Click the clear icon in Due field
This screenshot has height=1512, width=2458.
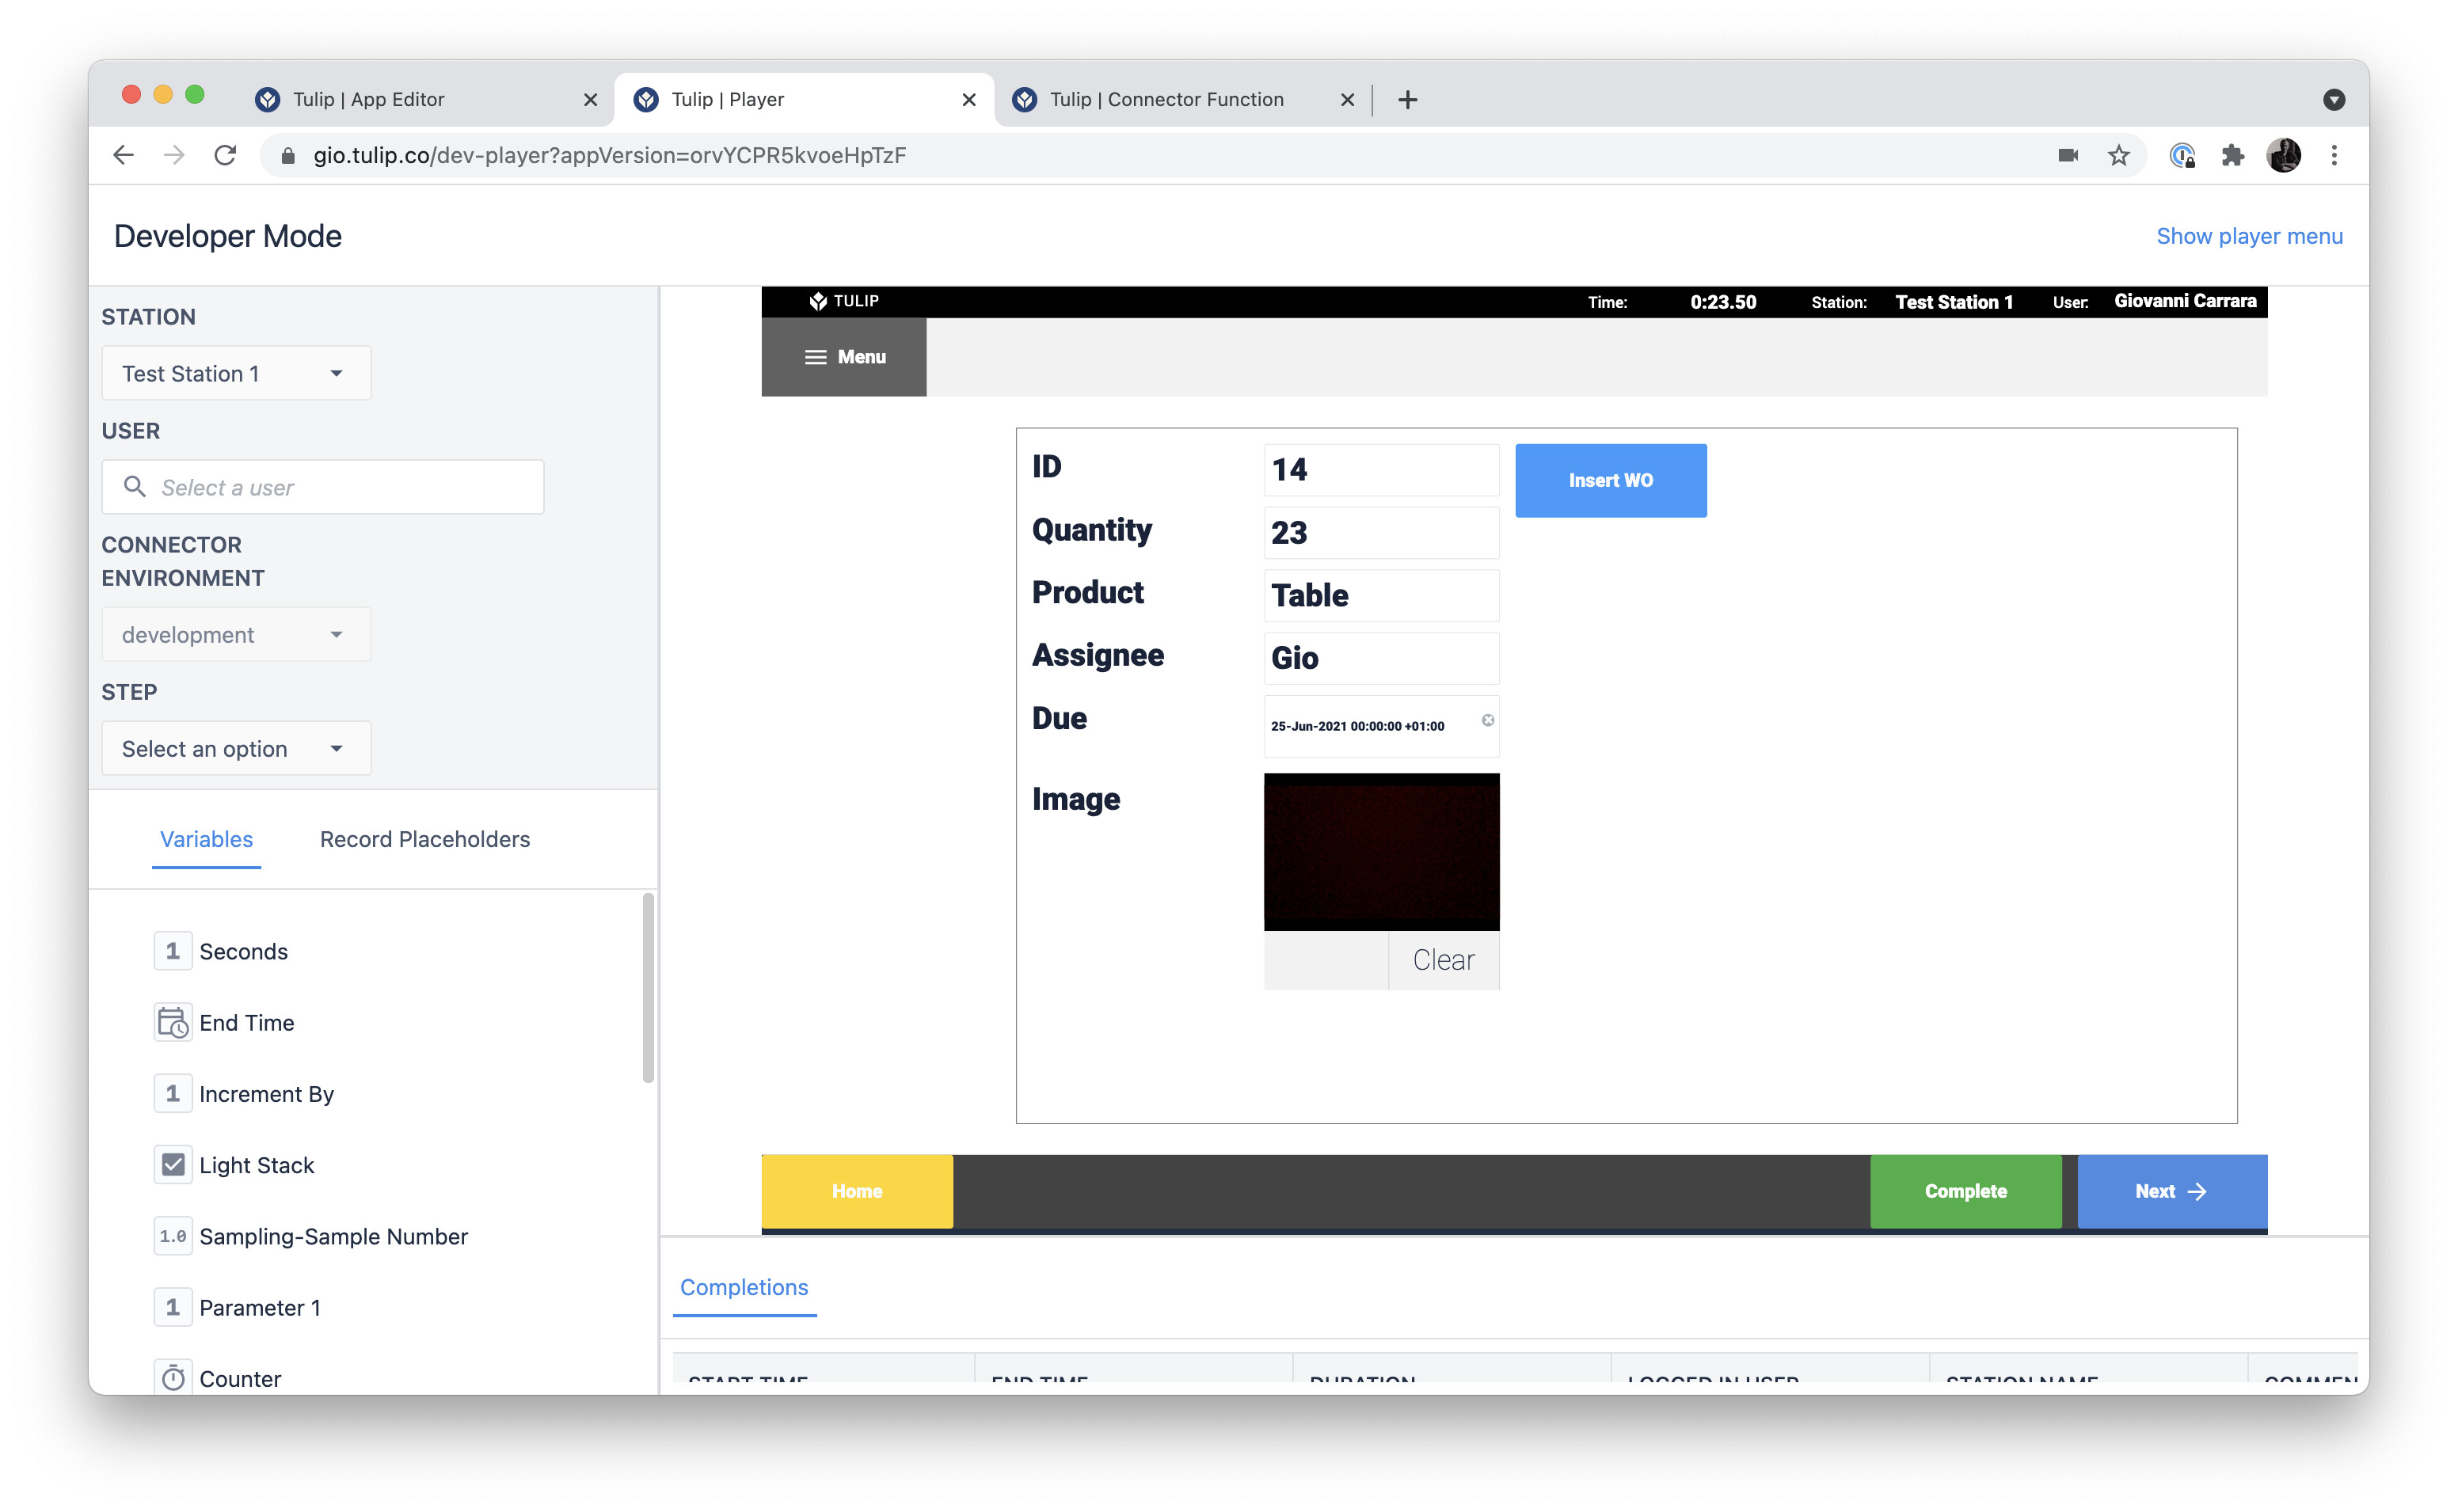coord(1487,720)
